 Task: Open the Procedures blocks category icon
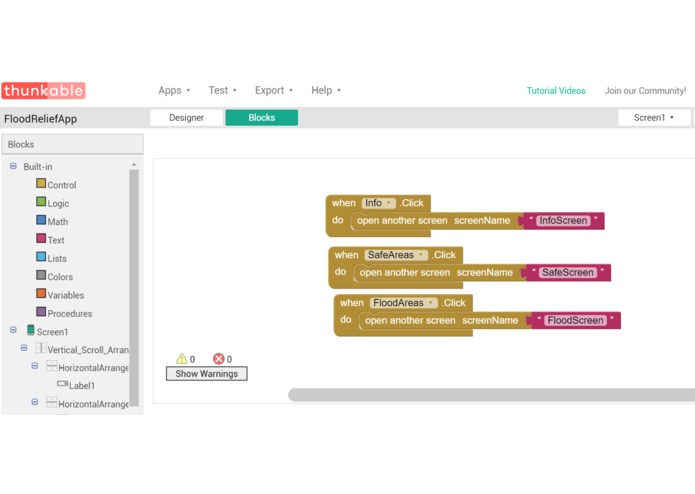coord(41,312)
